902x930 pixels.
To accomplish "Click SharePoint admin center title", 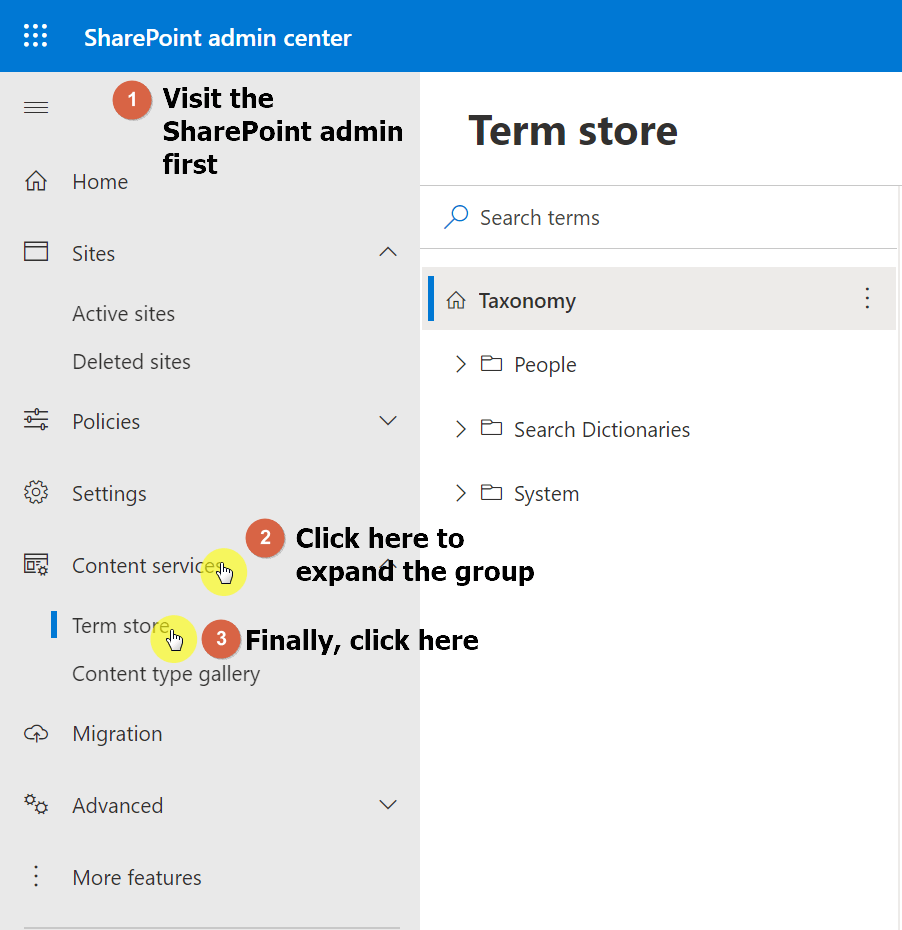I will 218,37.
